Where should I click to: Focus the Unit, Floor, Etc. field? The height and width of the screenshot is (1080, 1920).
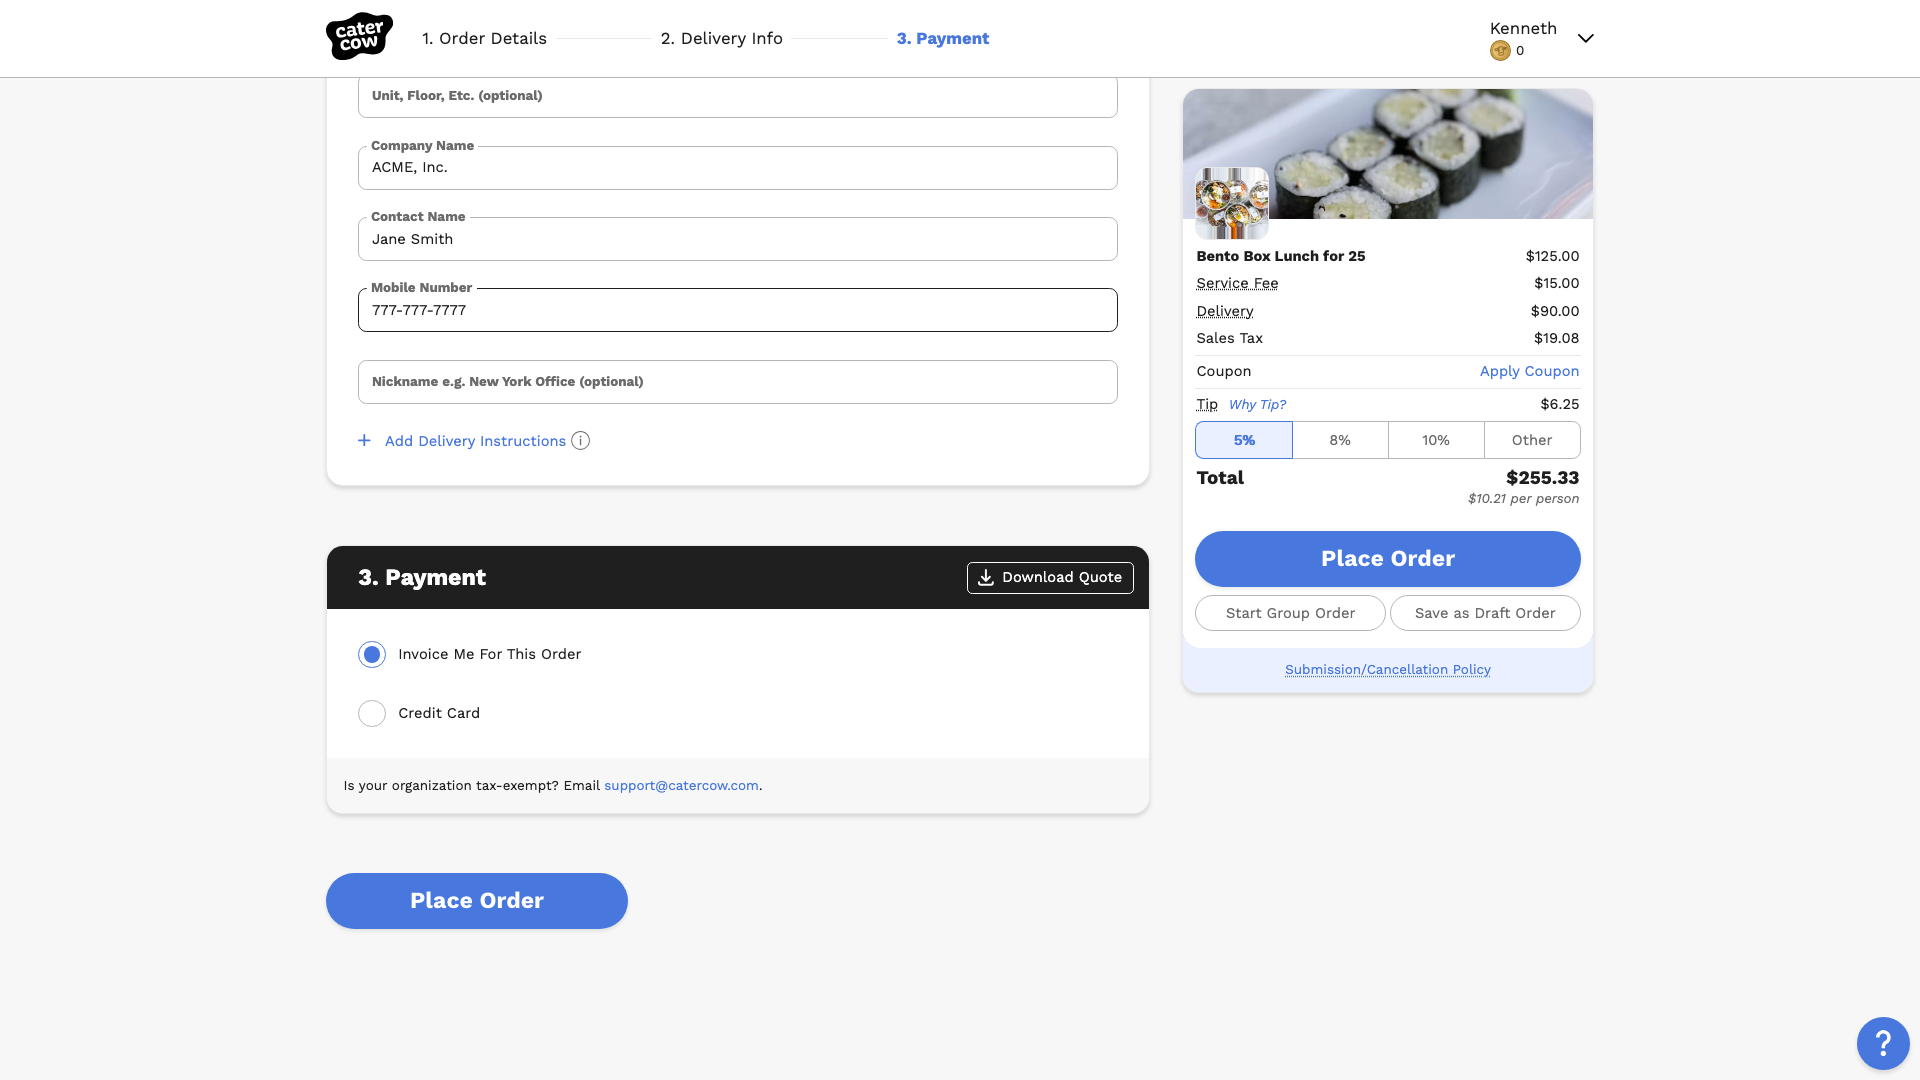click(x=738, y=97)
